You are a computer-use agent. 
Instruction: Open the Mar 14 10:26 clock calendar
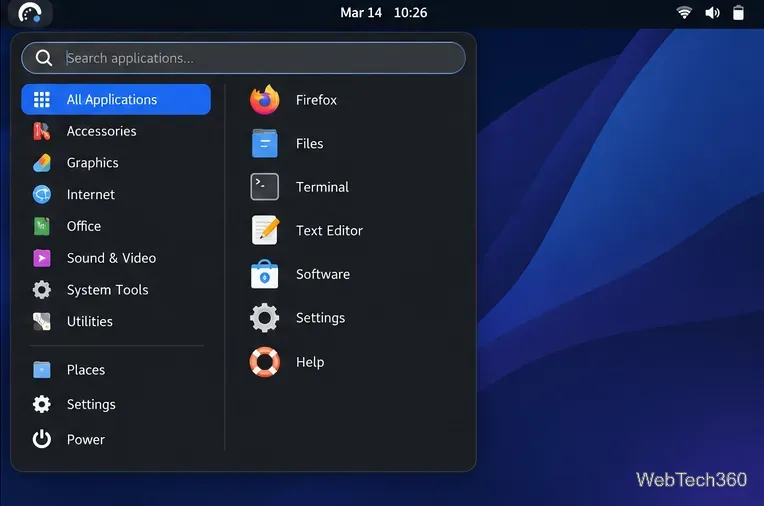383,13
